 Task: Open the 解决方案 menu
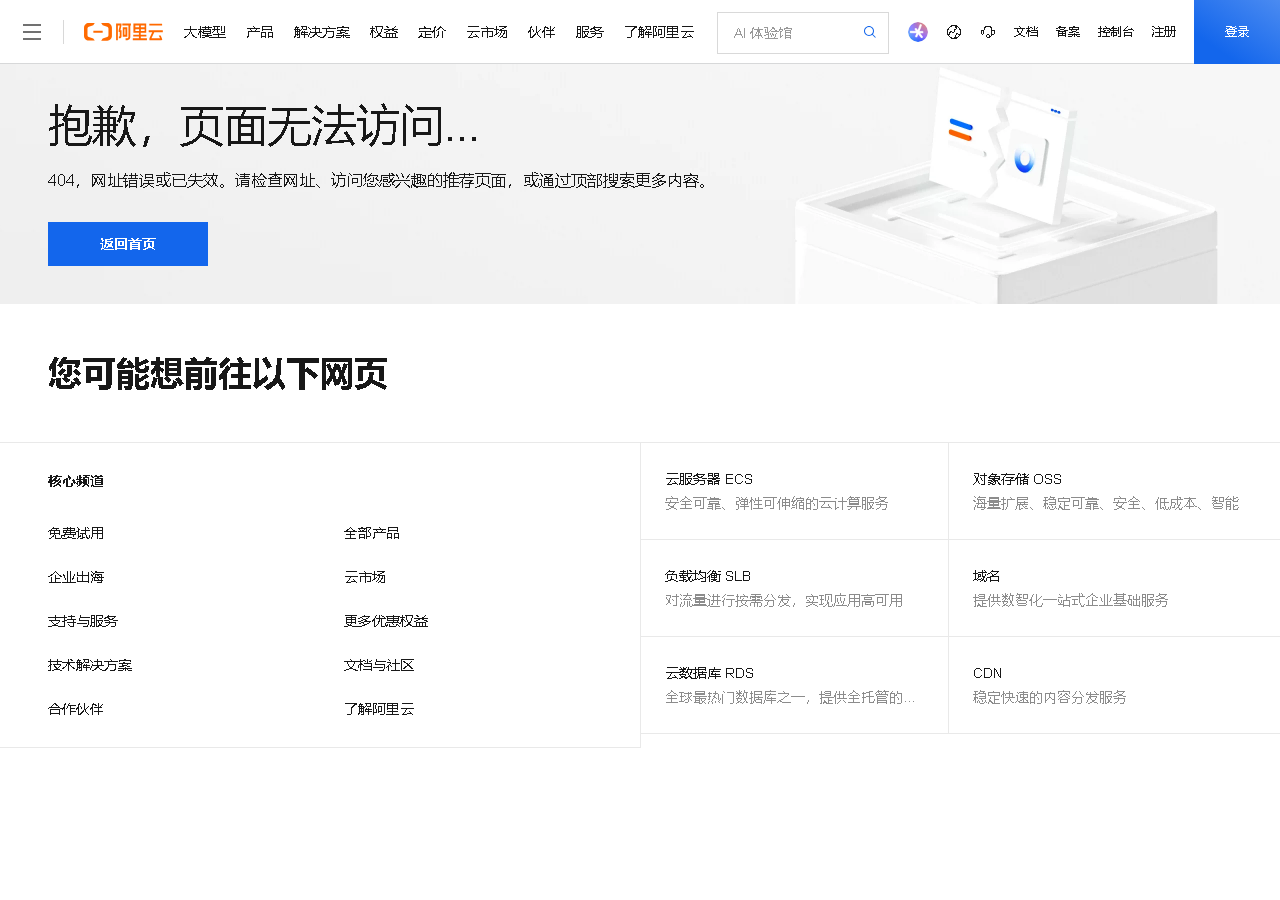click(322, 32)
